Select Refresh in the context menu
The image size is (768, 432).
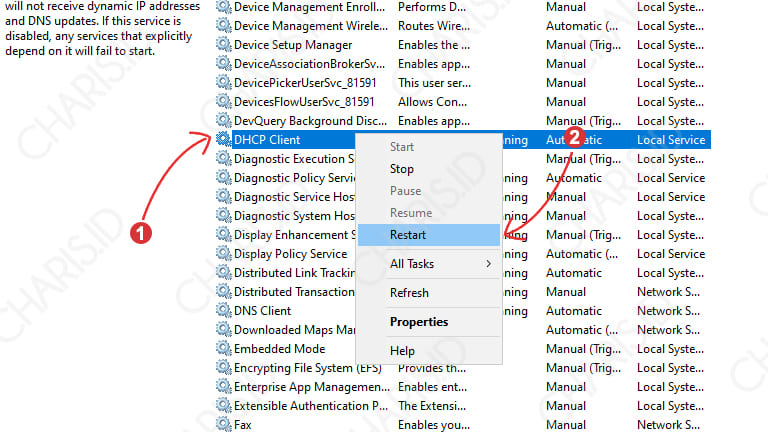[x=429, y=293]
